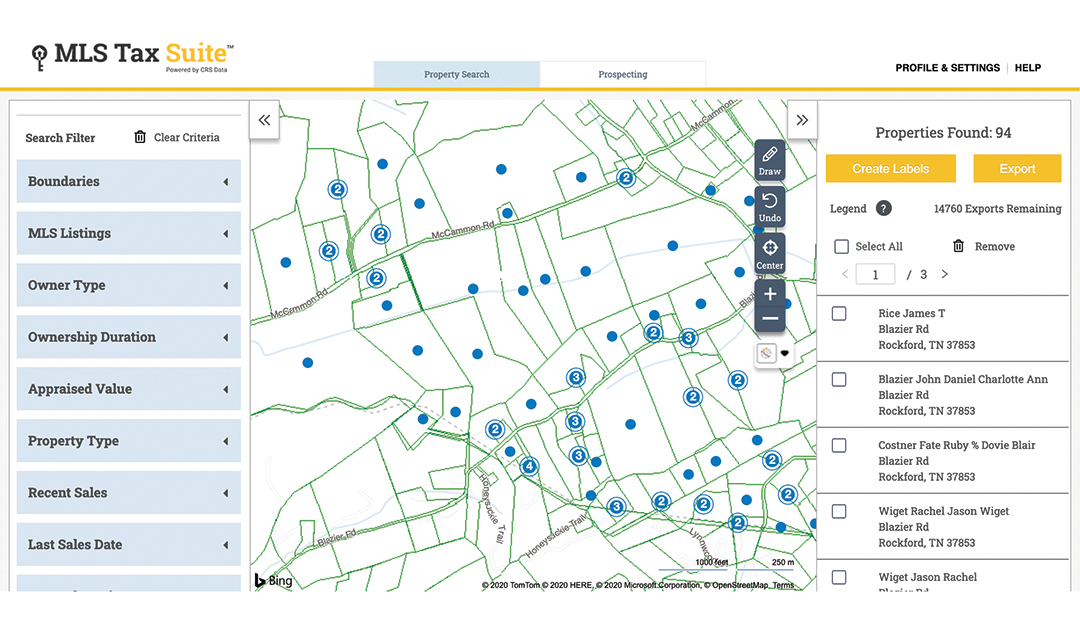The image size is (1080, 627).
Task: Click the trash icon to clear criteria
Action: (x=140, y=137)
